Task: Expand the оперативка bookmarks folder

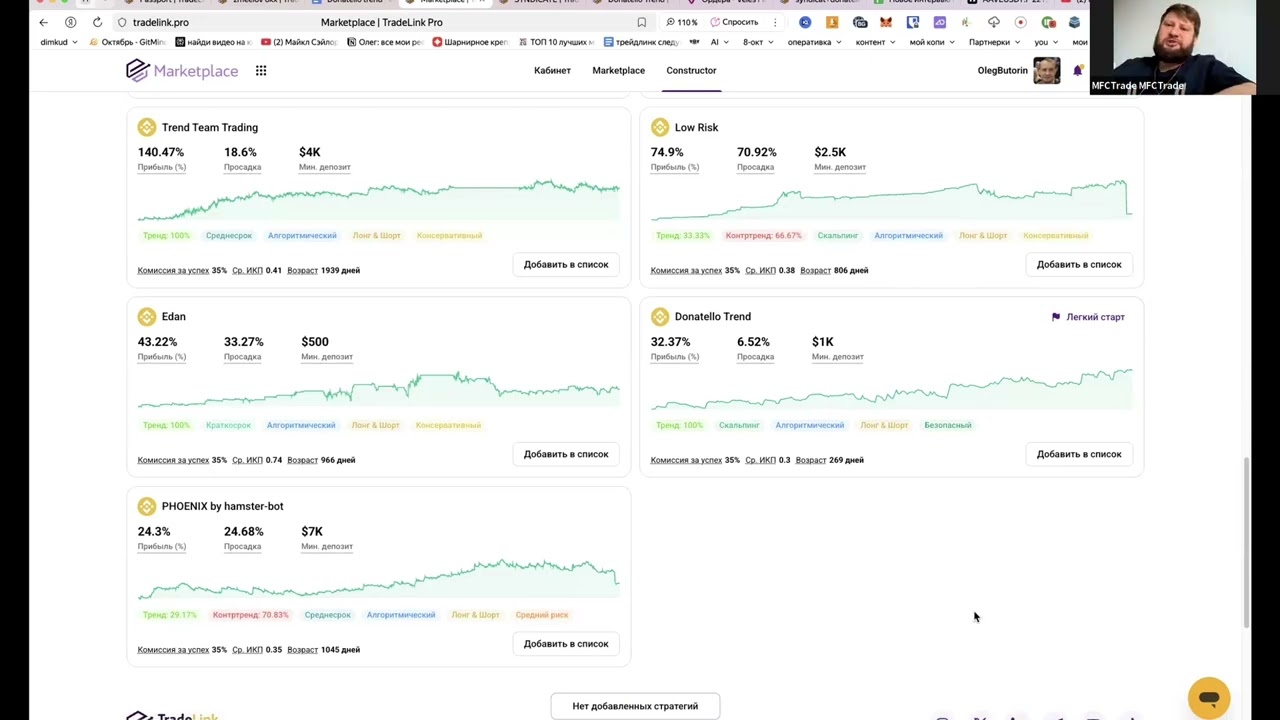Action: tap(814, 42)
